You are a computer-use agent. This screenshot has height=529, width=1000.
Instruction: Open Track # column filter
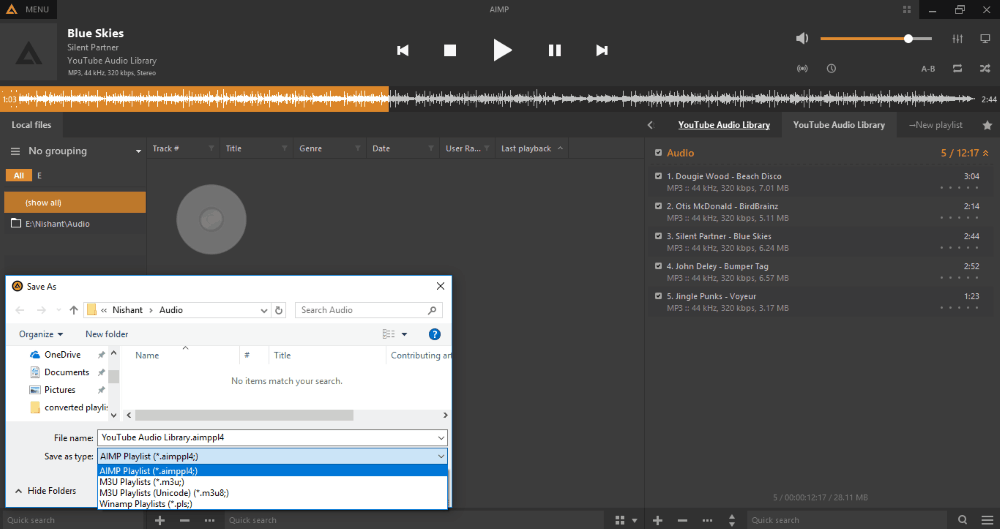[211, 149]
